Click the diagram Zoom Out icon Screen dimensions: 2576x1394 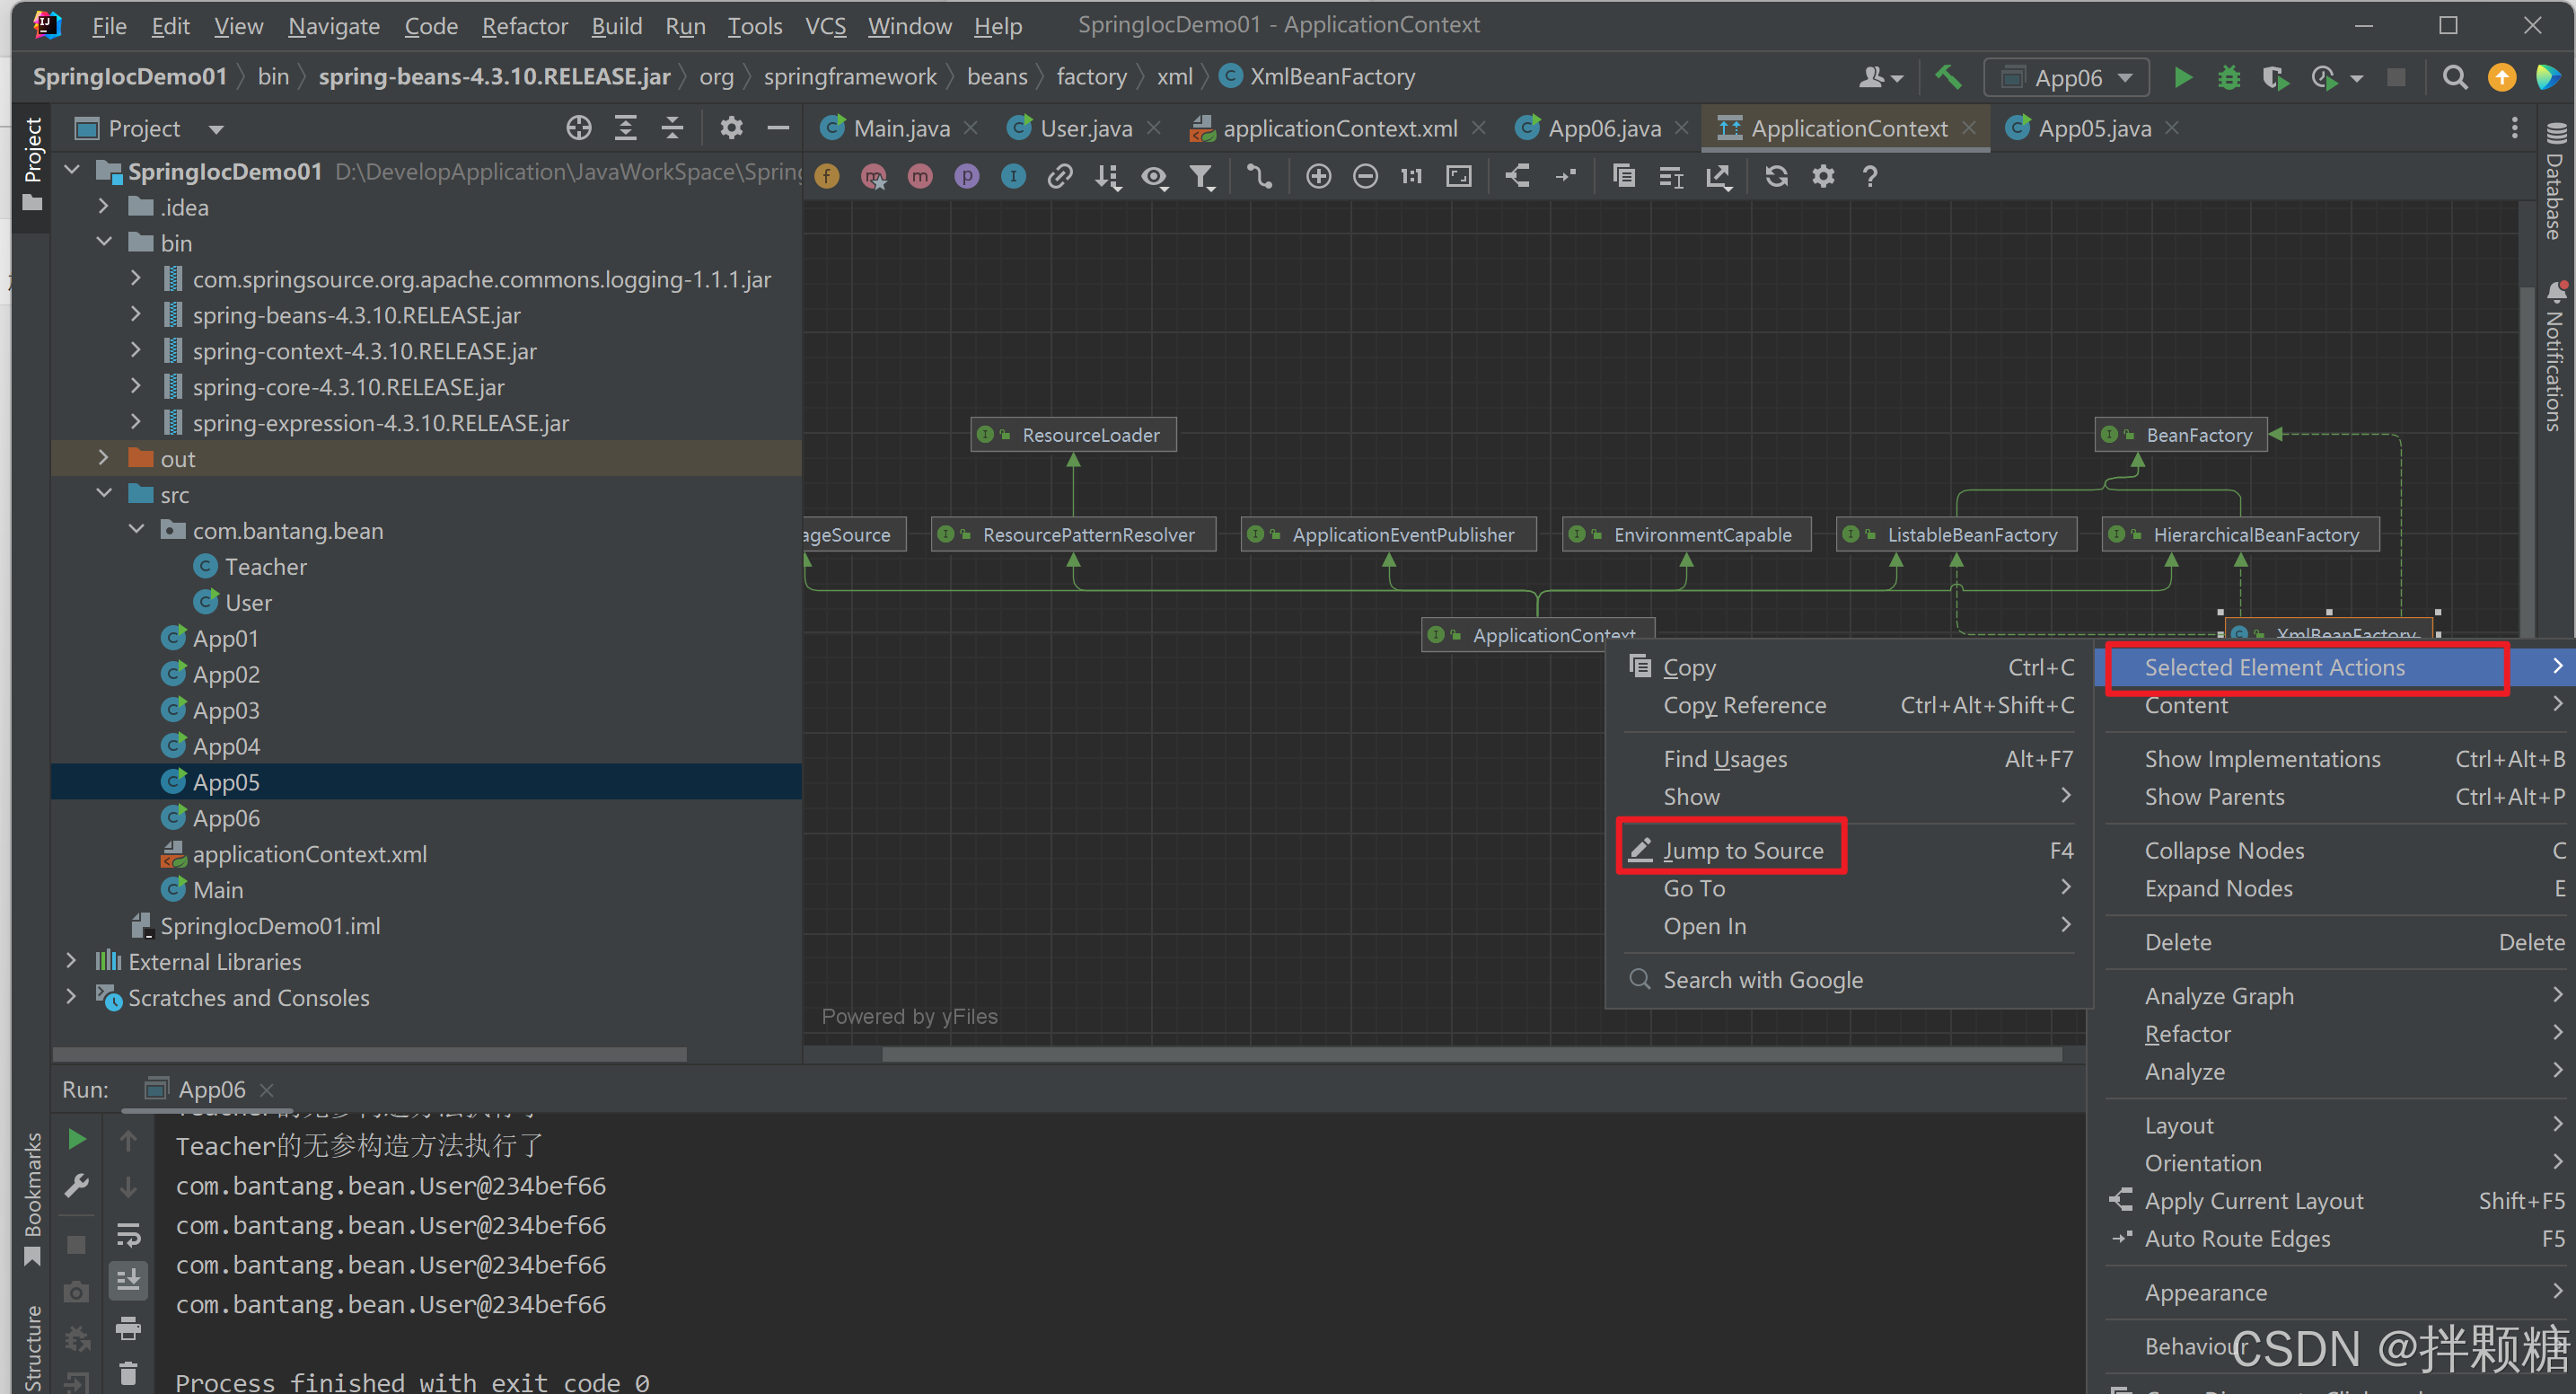(1365, 177)
